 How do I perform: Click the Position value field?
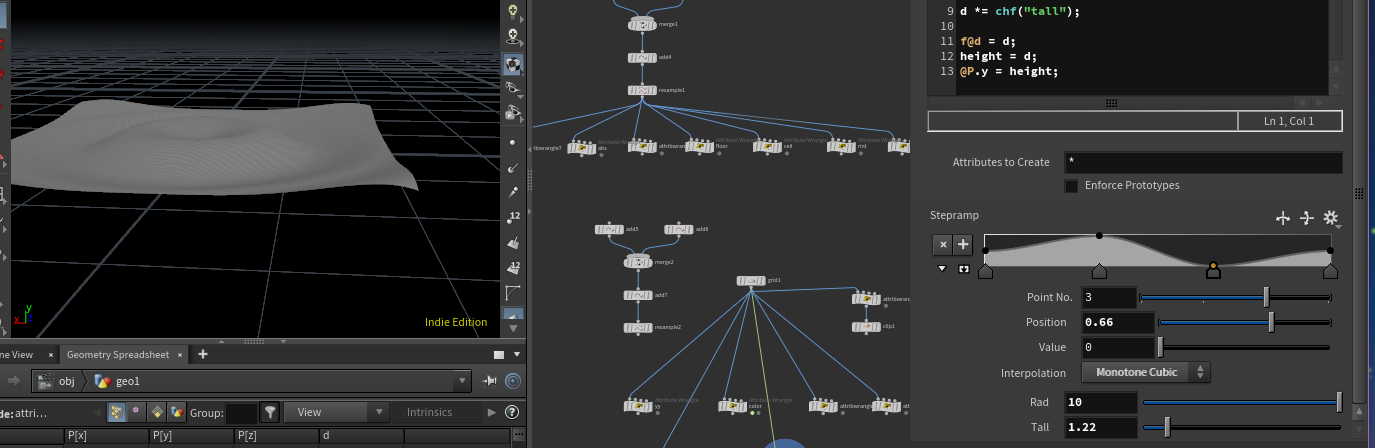pyautogui.click(x=1118, y=322)
